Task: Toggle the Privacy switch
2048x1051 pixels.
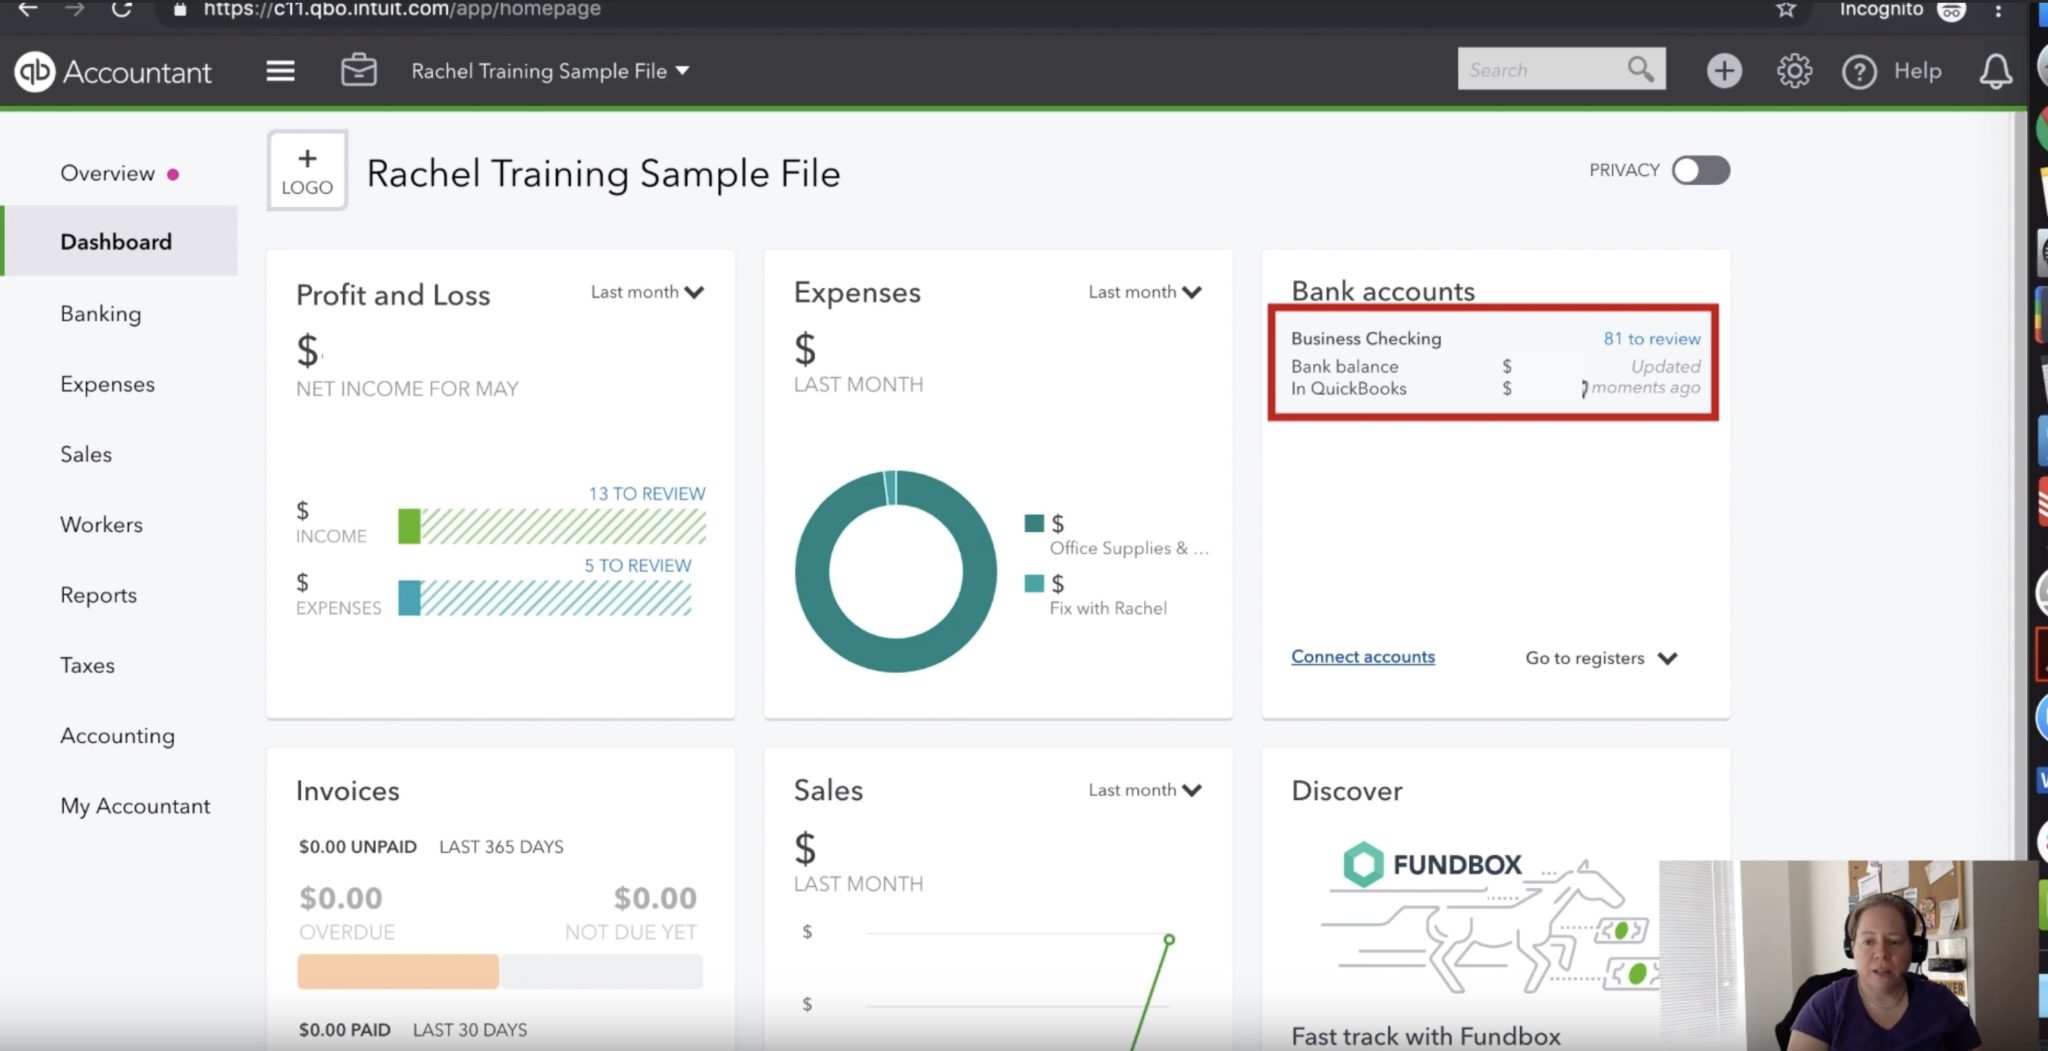Action: [x=1701, y=170]
